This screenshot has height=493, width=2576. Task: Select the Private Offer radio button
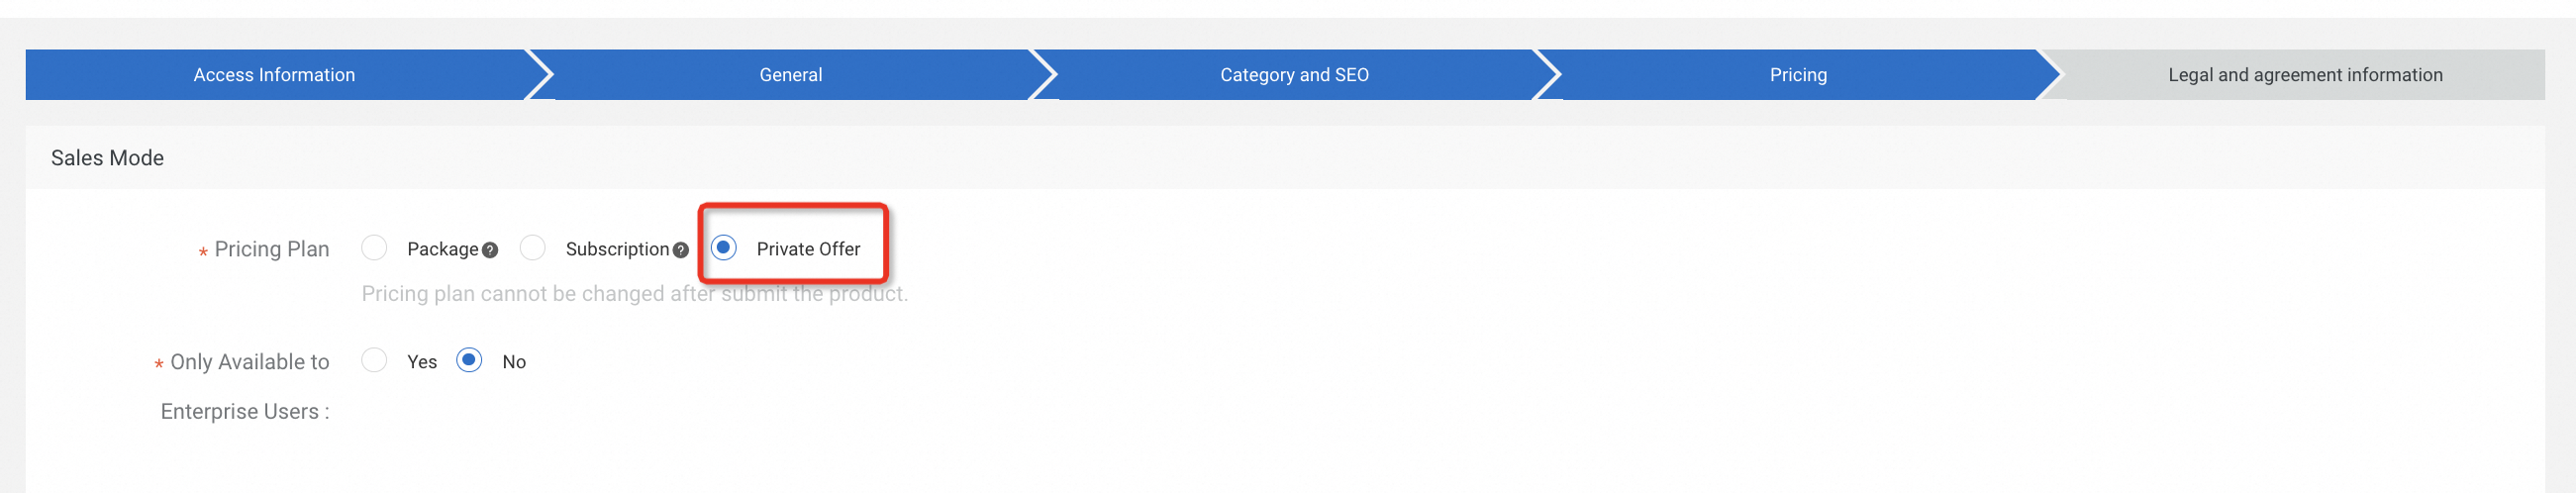[724, 247]
